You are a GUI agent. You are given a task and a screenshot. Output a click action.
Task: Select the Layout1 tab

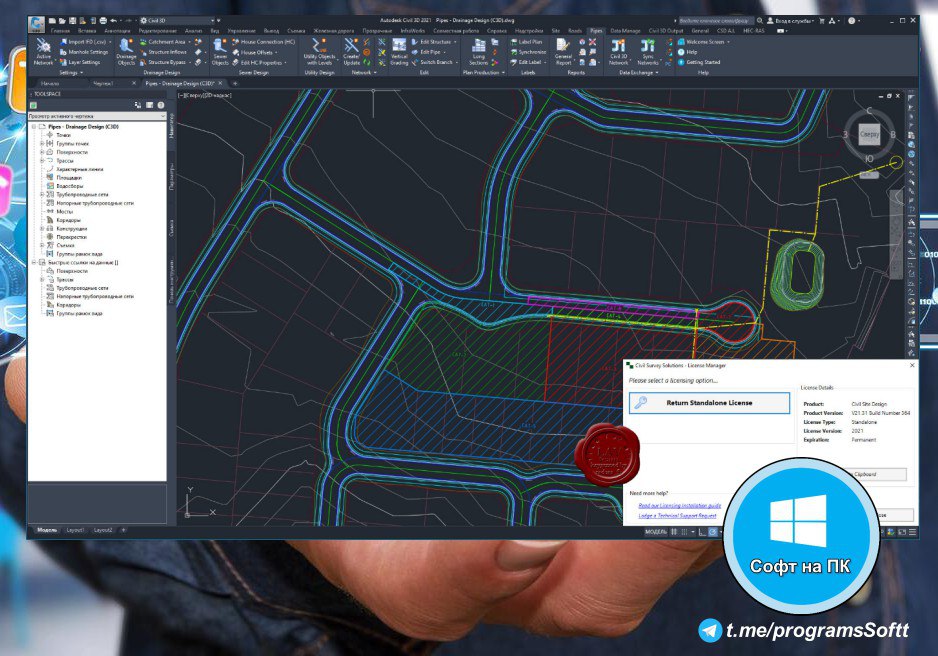[x=75, y=530]
